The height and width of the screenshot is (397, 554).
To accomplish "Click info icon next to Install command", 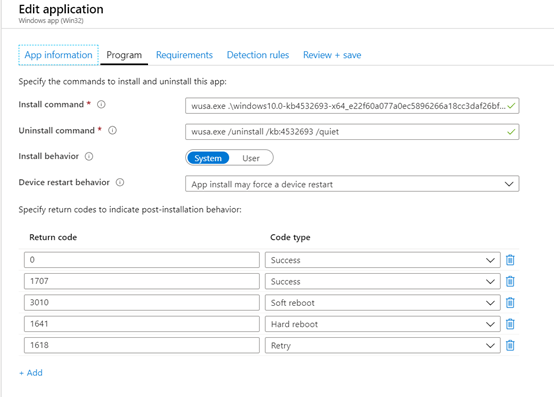I will (x=101, y=105).
